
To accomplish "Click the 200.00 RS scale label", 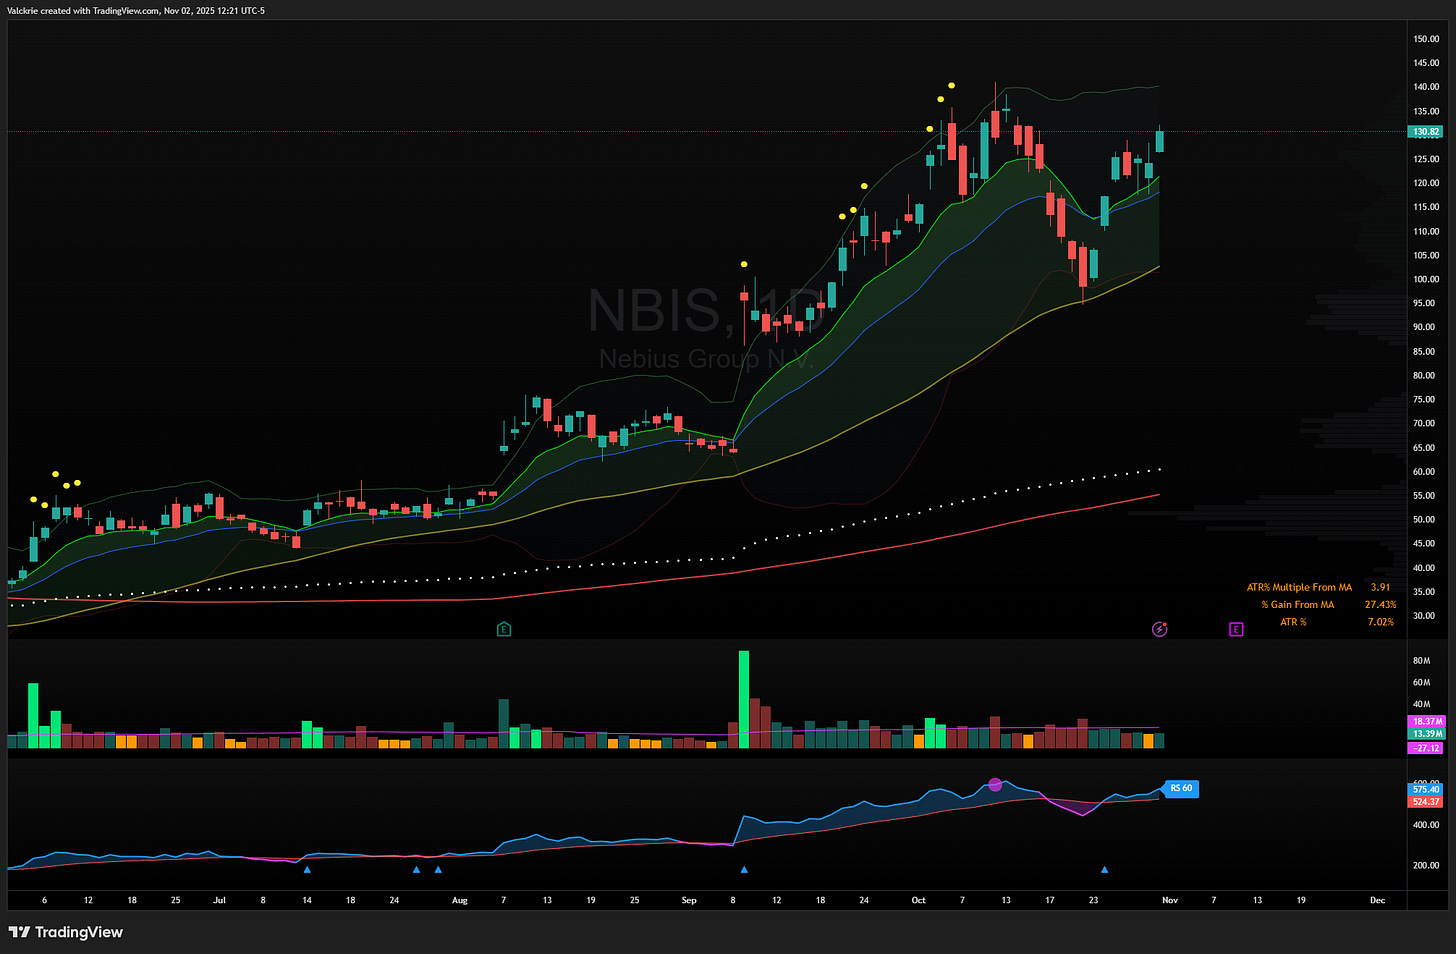I will tap(1426, 866).
